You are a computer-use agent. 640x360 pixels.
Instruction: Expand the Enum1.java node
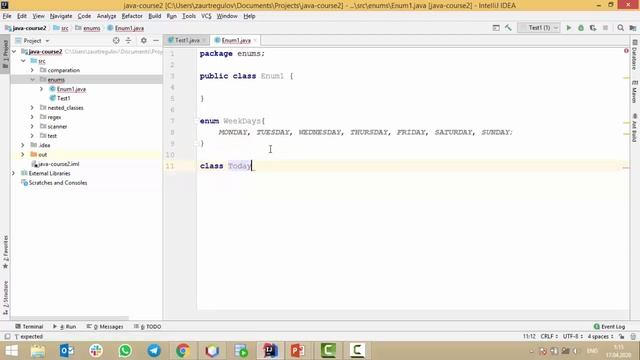pyautogui.click(x=42, y=89)
